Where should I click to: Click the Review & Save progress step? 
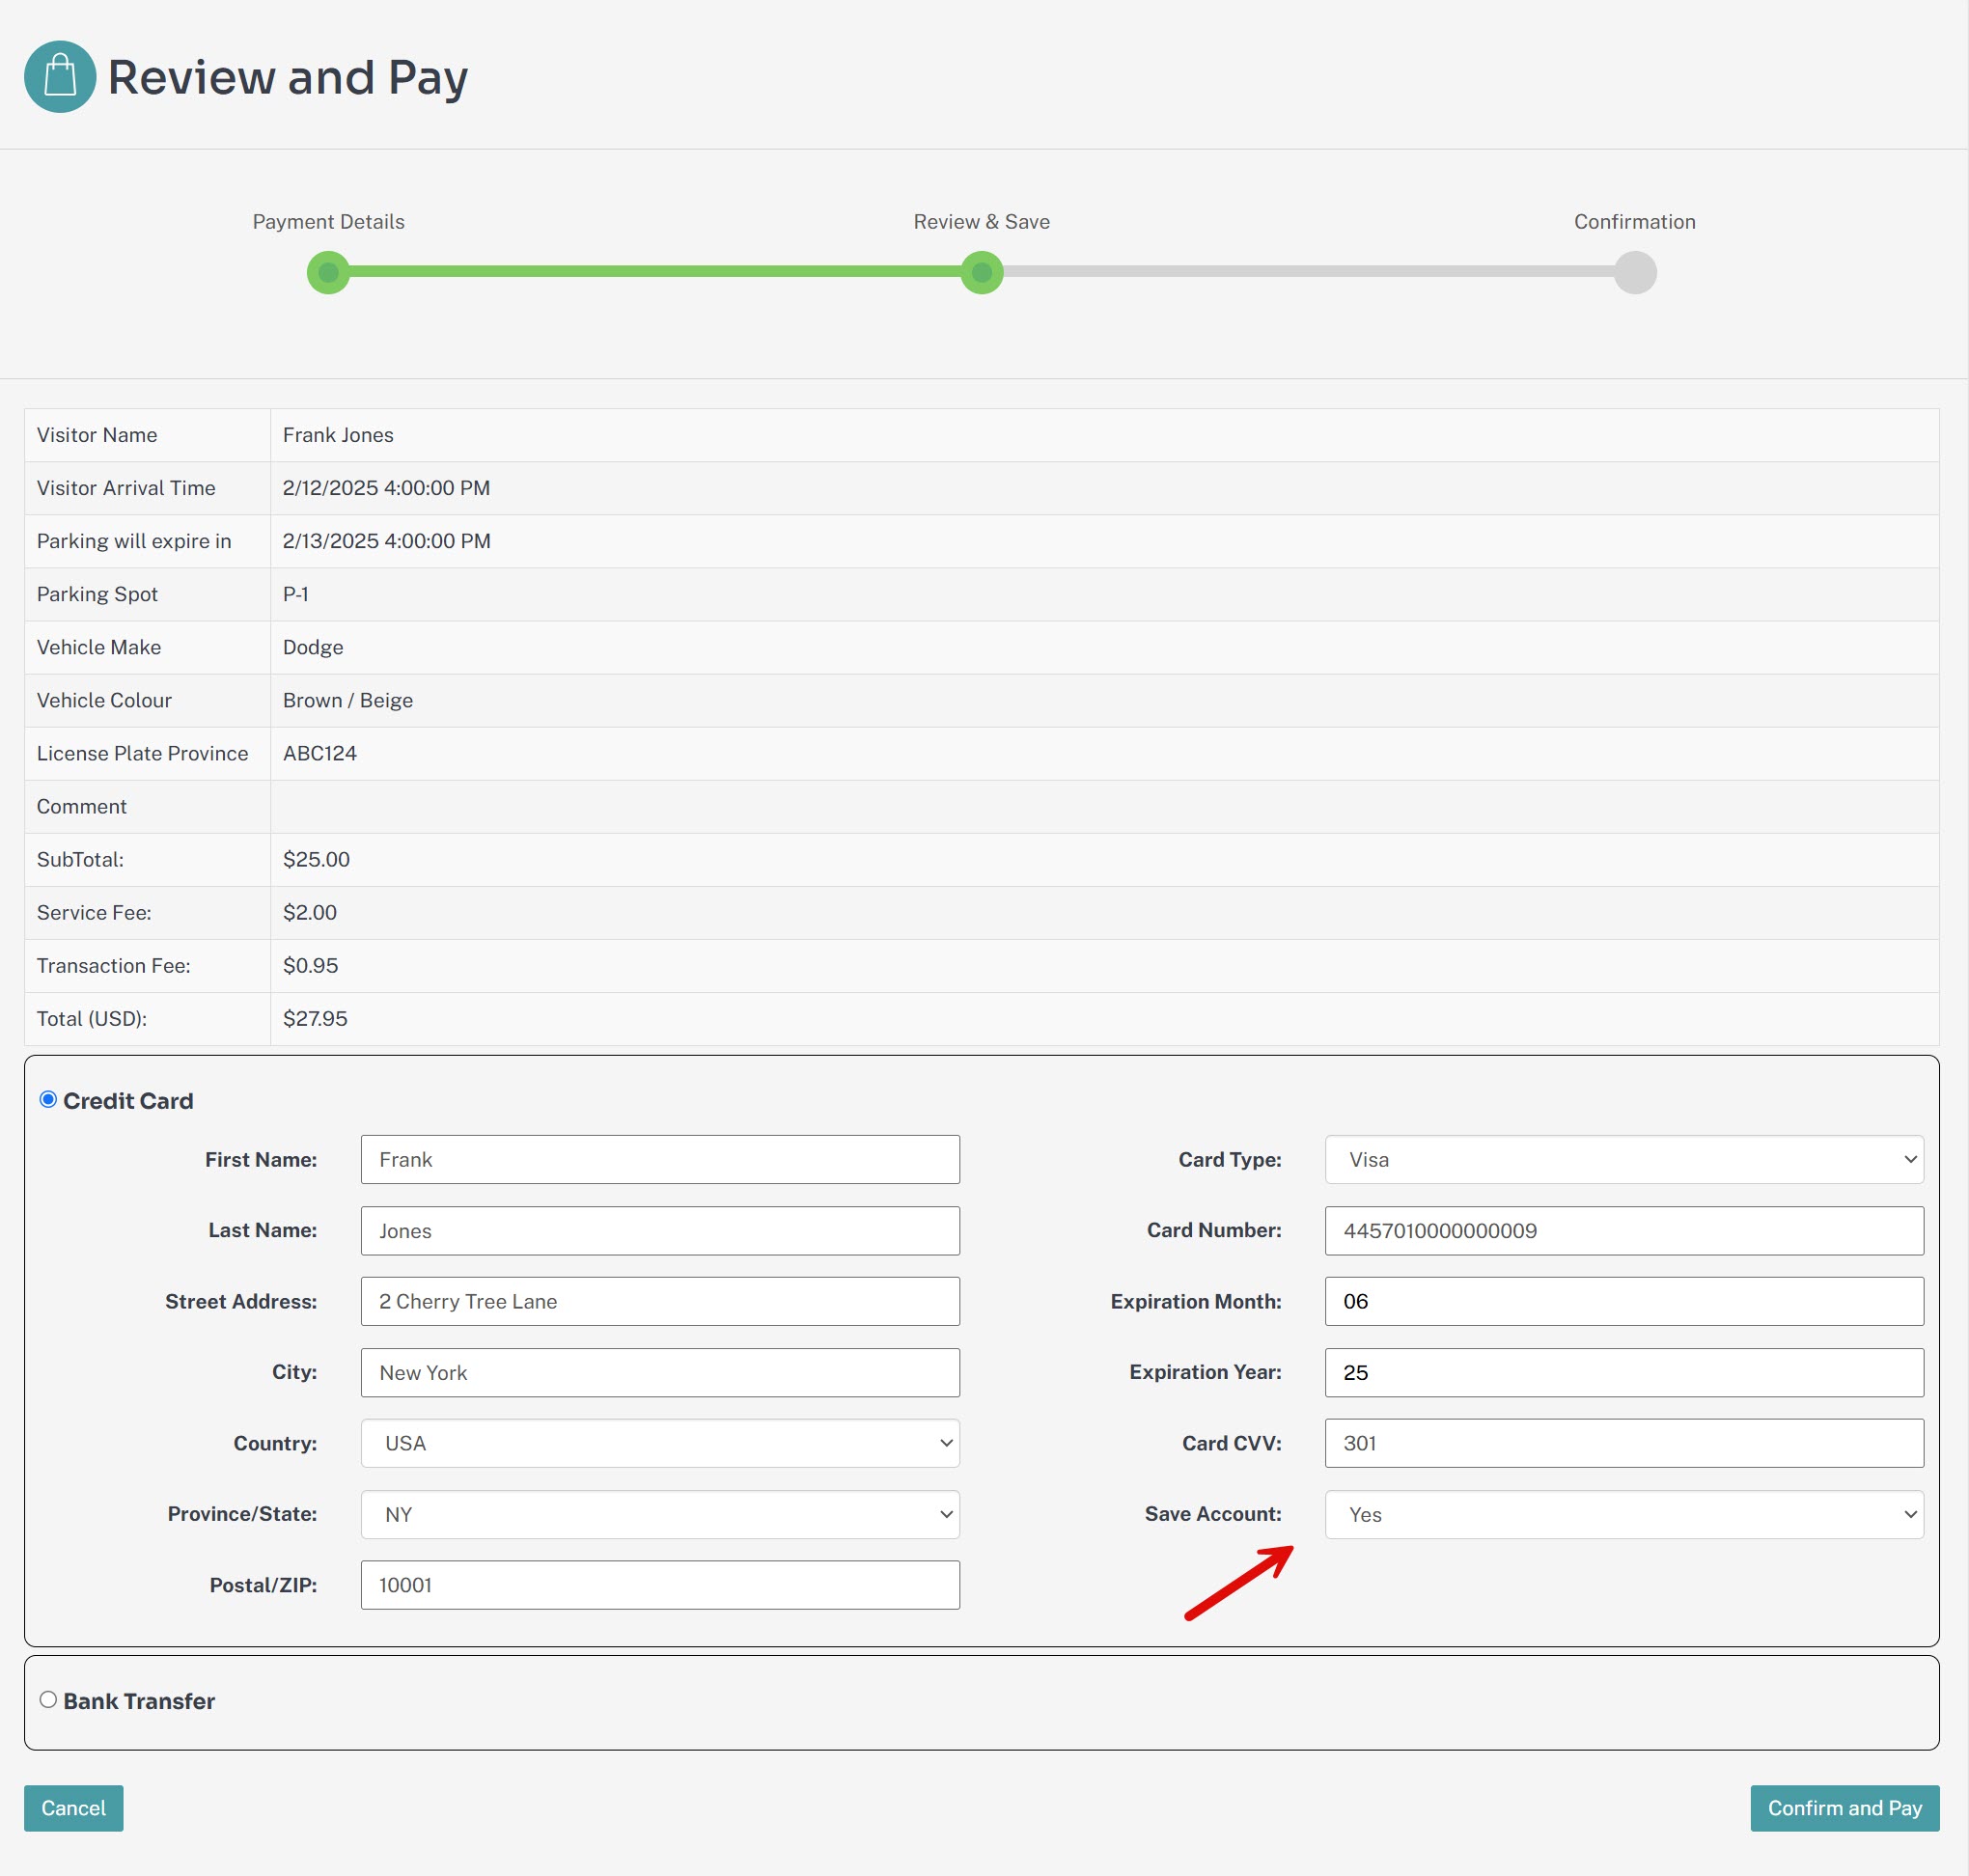pyautogui.click(x=981, y=272)
